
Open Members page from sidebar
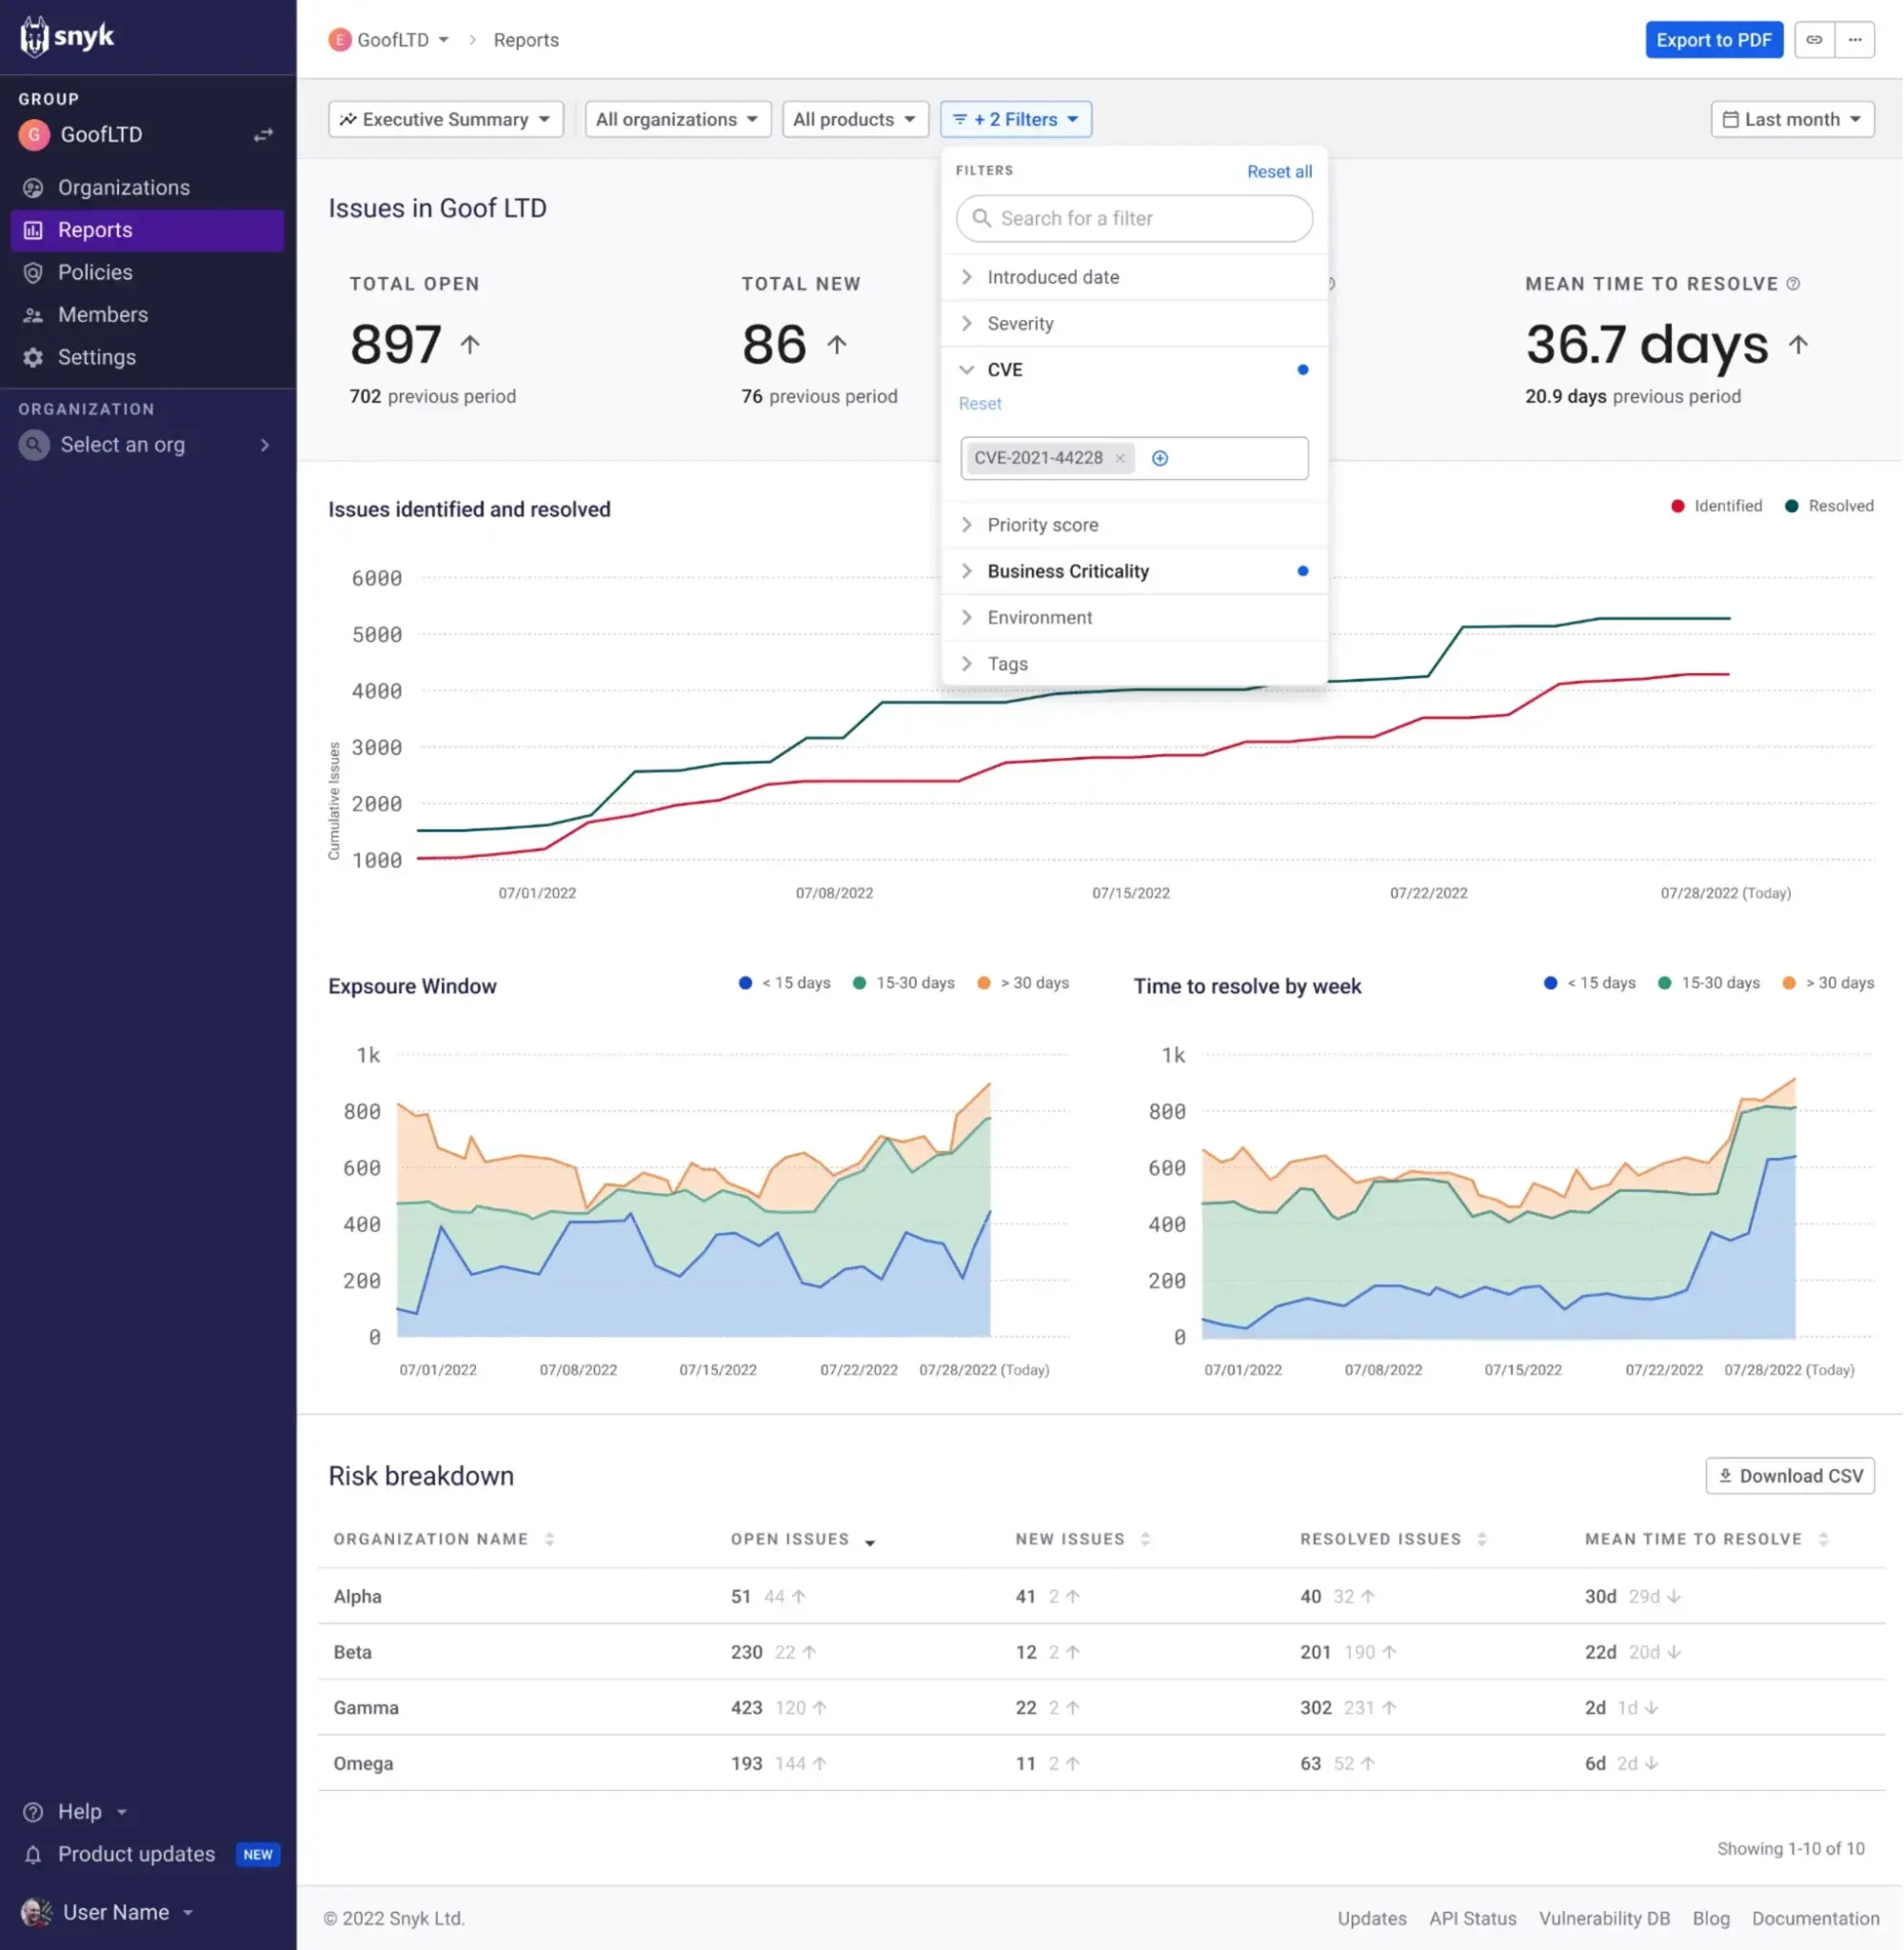click(102, 315)
